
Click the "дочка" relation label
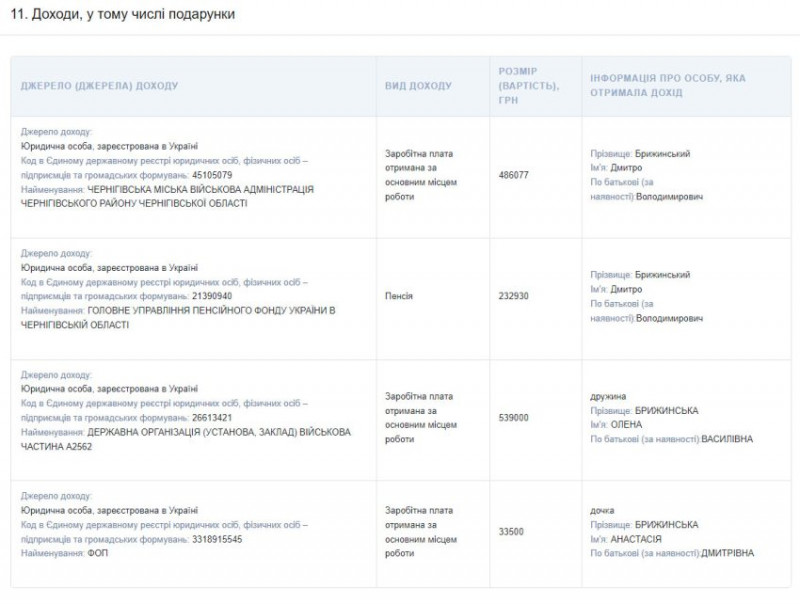point(603,510)
